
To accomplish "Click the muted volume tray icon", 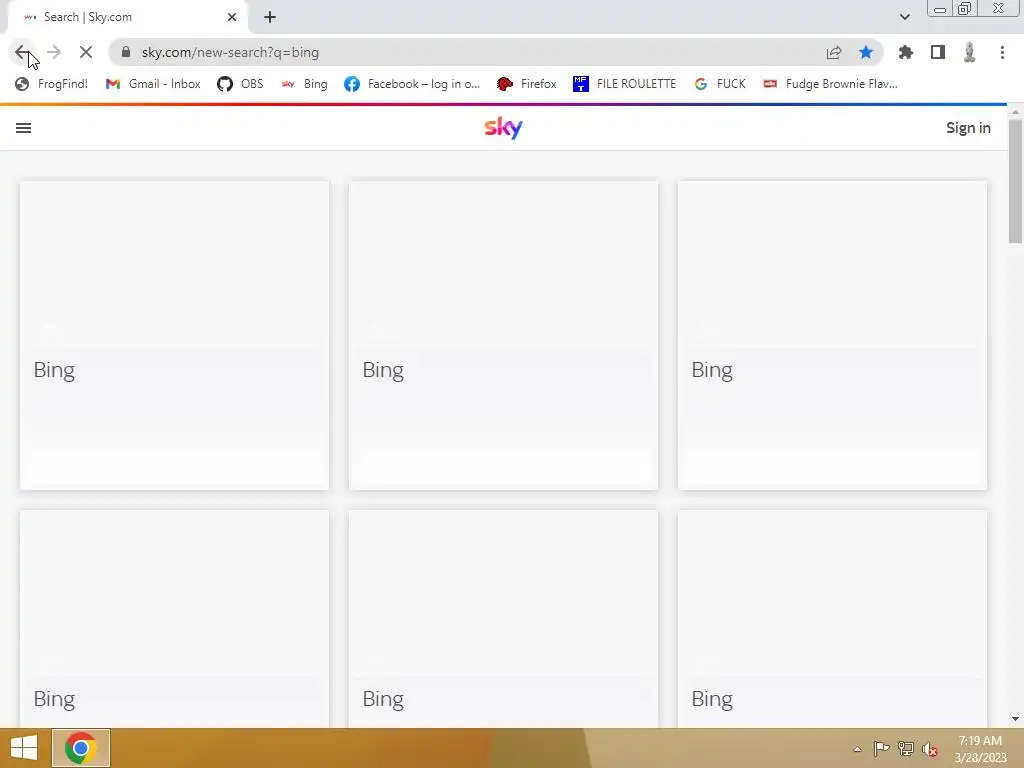I will pyautogui.click(x=930, y=749).
